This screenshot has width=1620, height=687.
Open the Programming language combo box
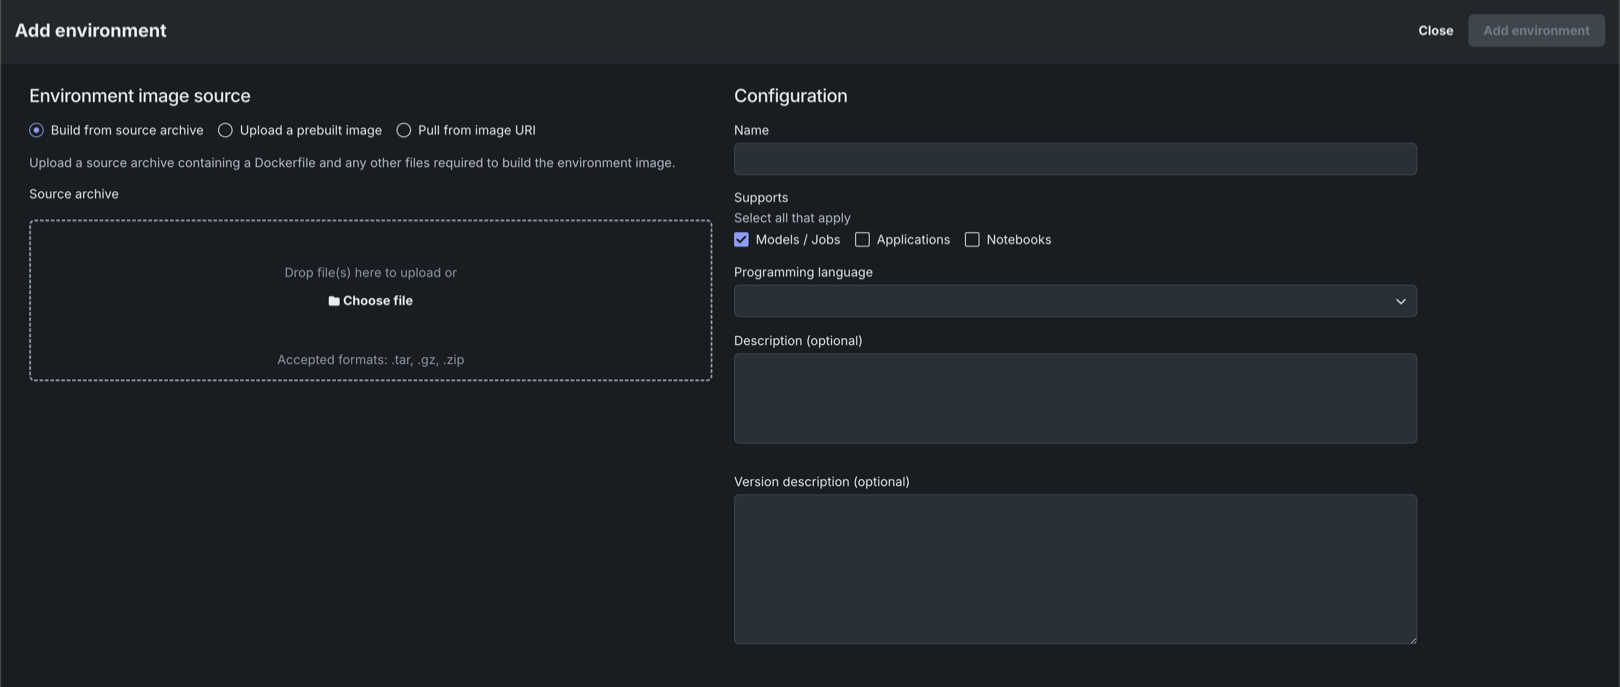[1060, 301]
